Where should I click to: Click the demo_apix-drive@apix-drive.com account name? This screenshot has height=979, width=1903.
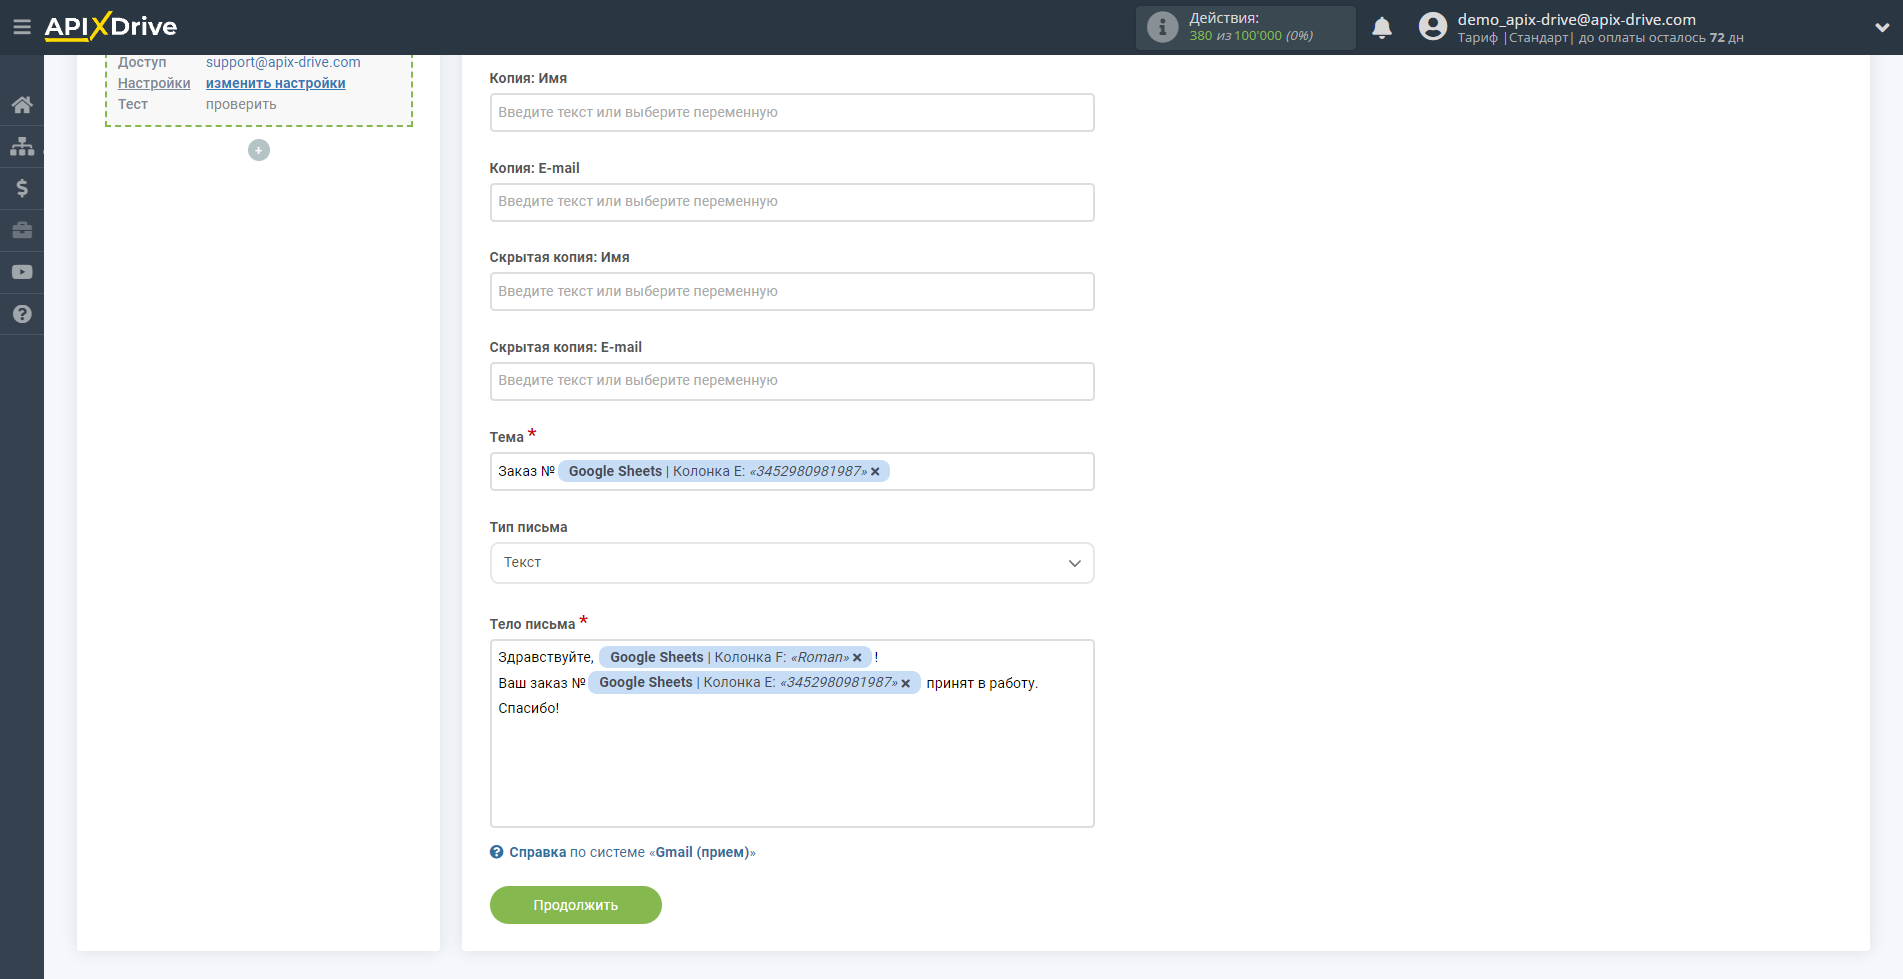pos(1576,19)
